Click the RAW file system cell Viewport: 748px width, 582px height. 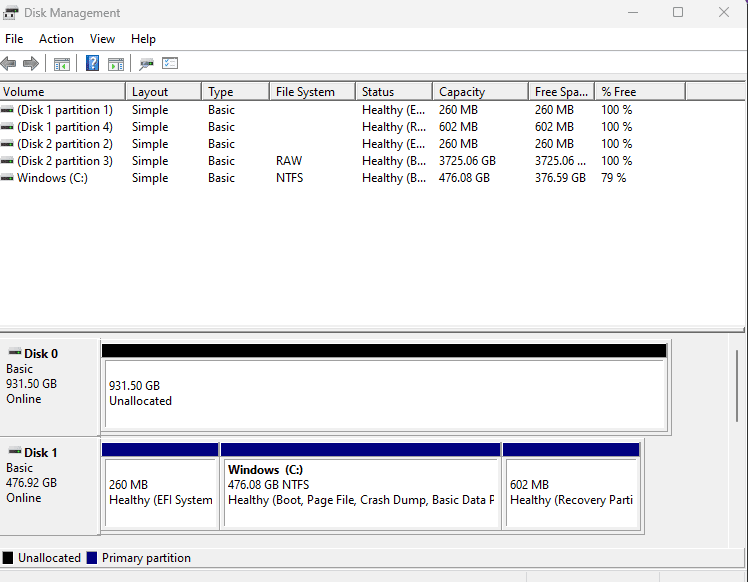tap(289, 161)
